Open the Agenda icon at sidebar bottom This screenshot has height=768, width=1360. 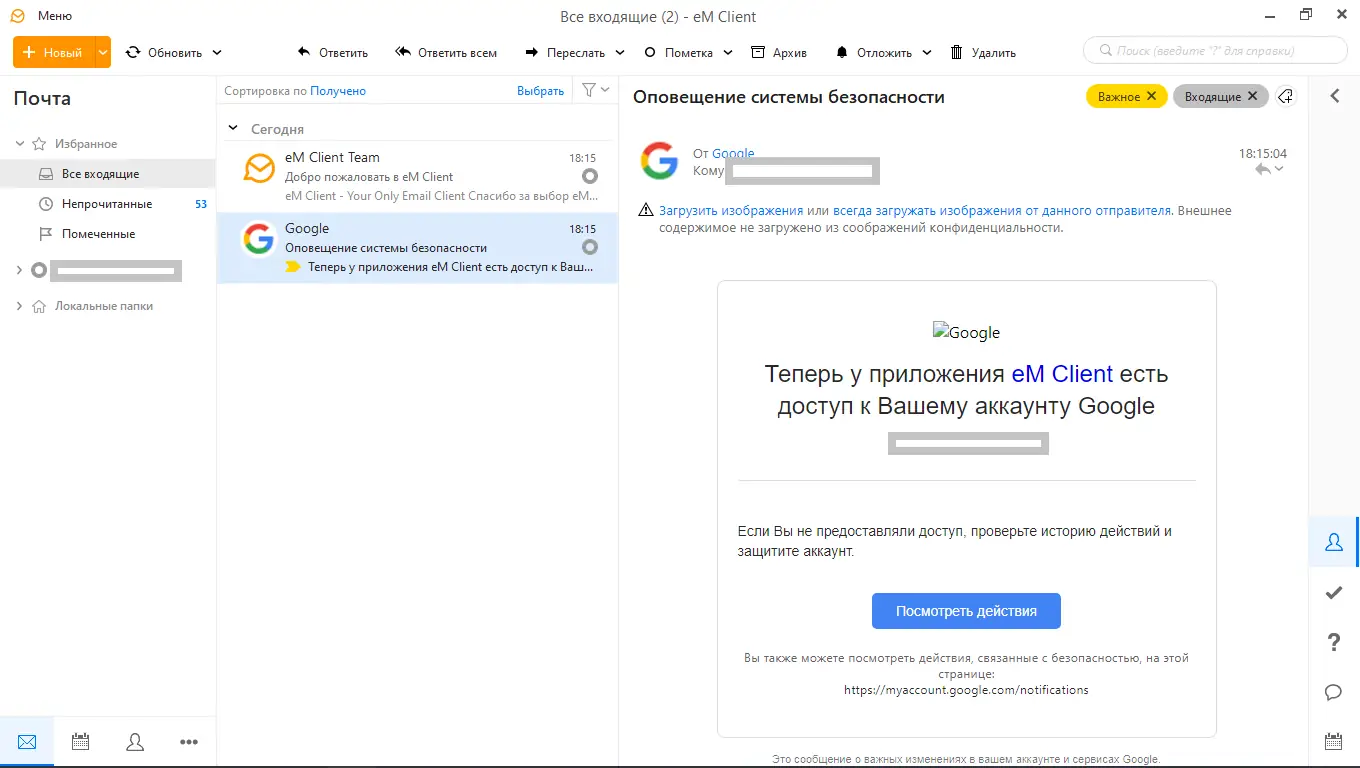click(1333, 741)
